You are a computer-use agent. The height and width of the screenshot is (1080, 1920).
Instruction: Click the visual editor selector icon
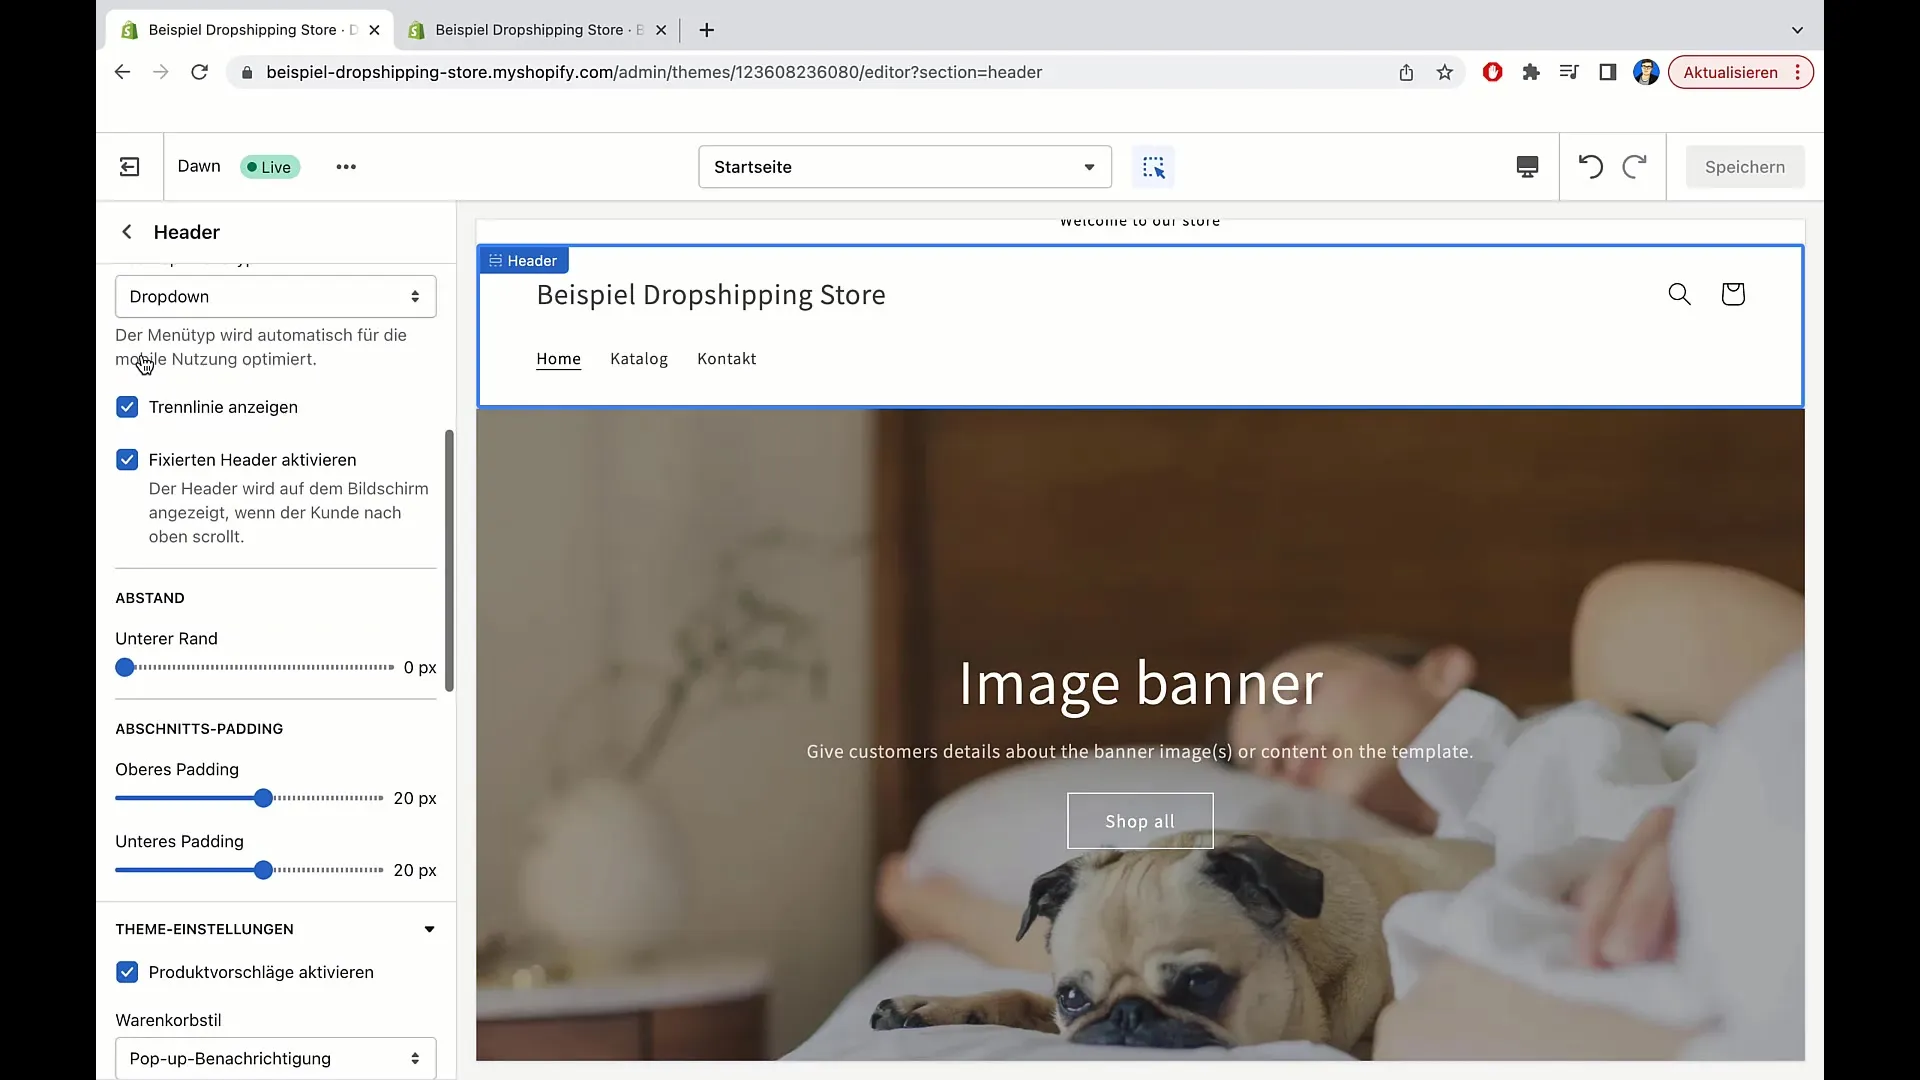point(1154,166)
